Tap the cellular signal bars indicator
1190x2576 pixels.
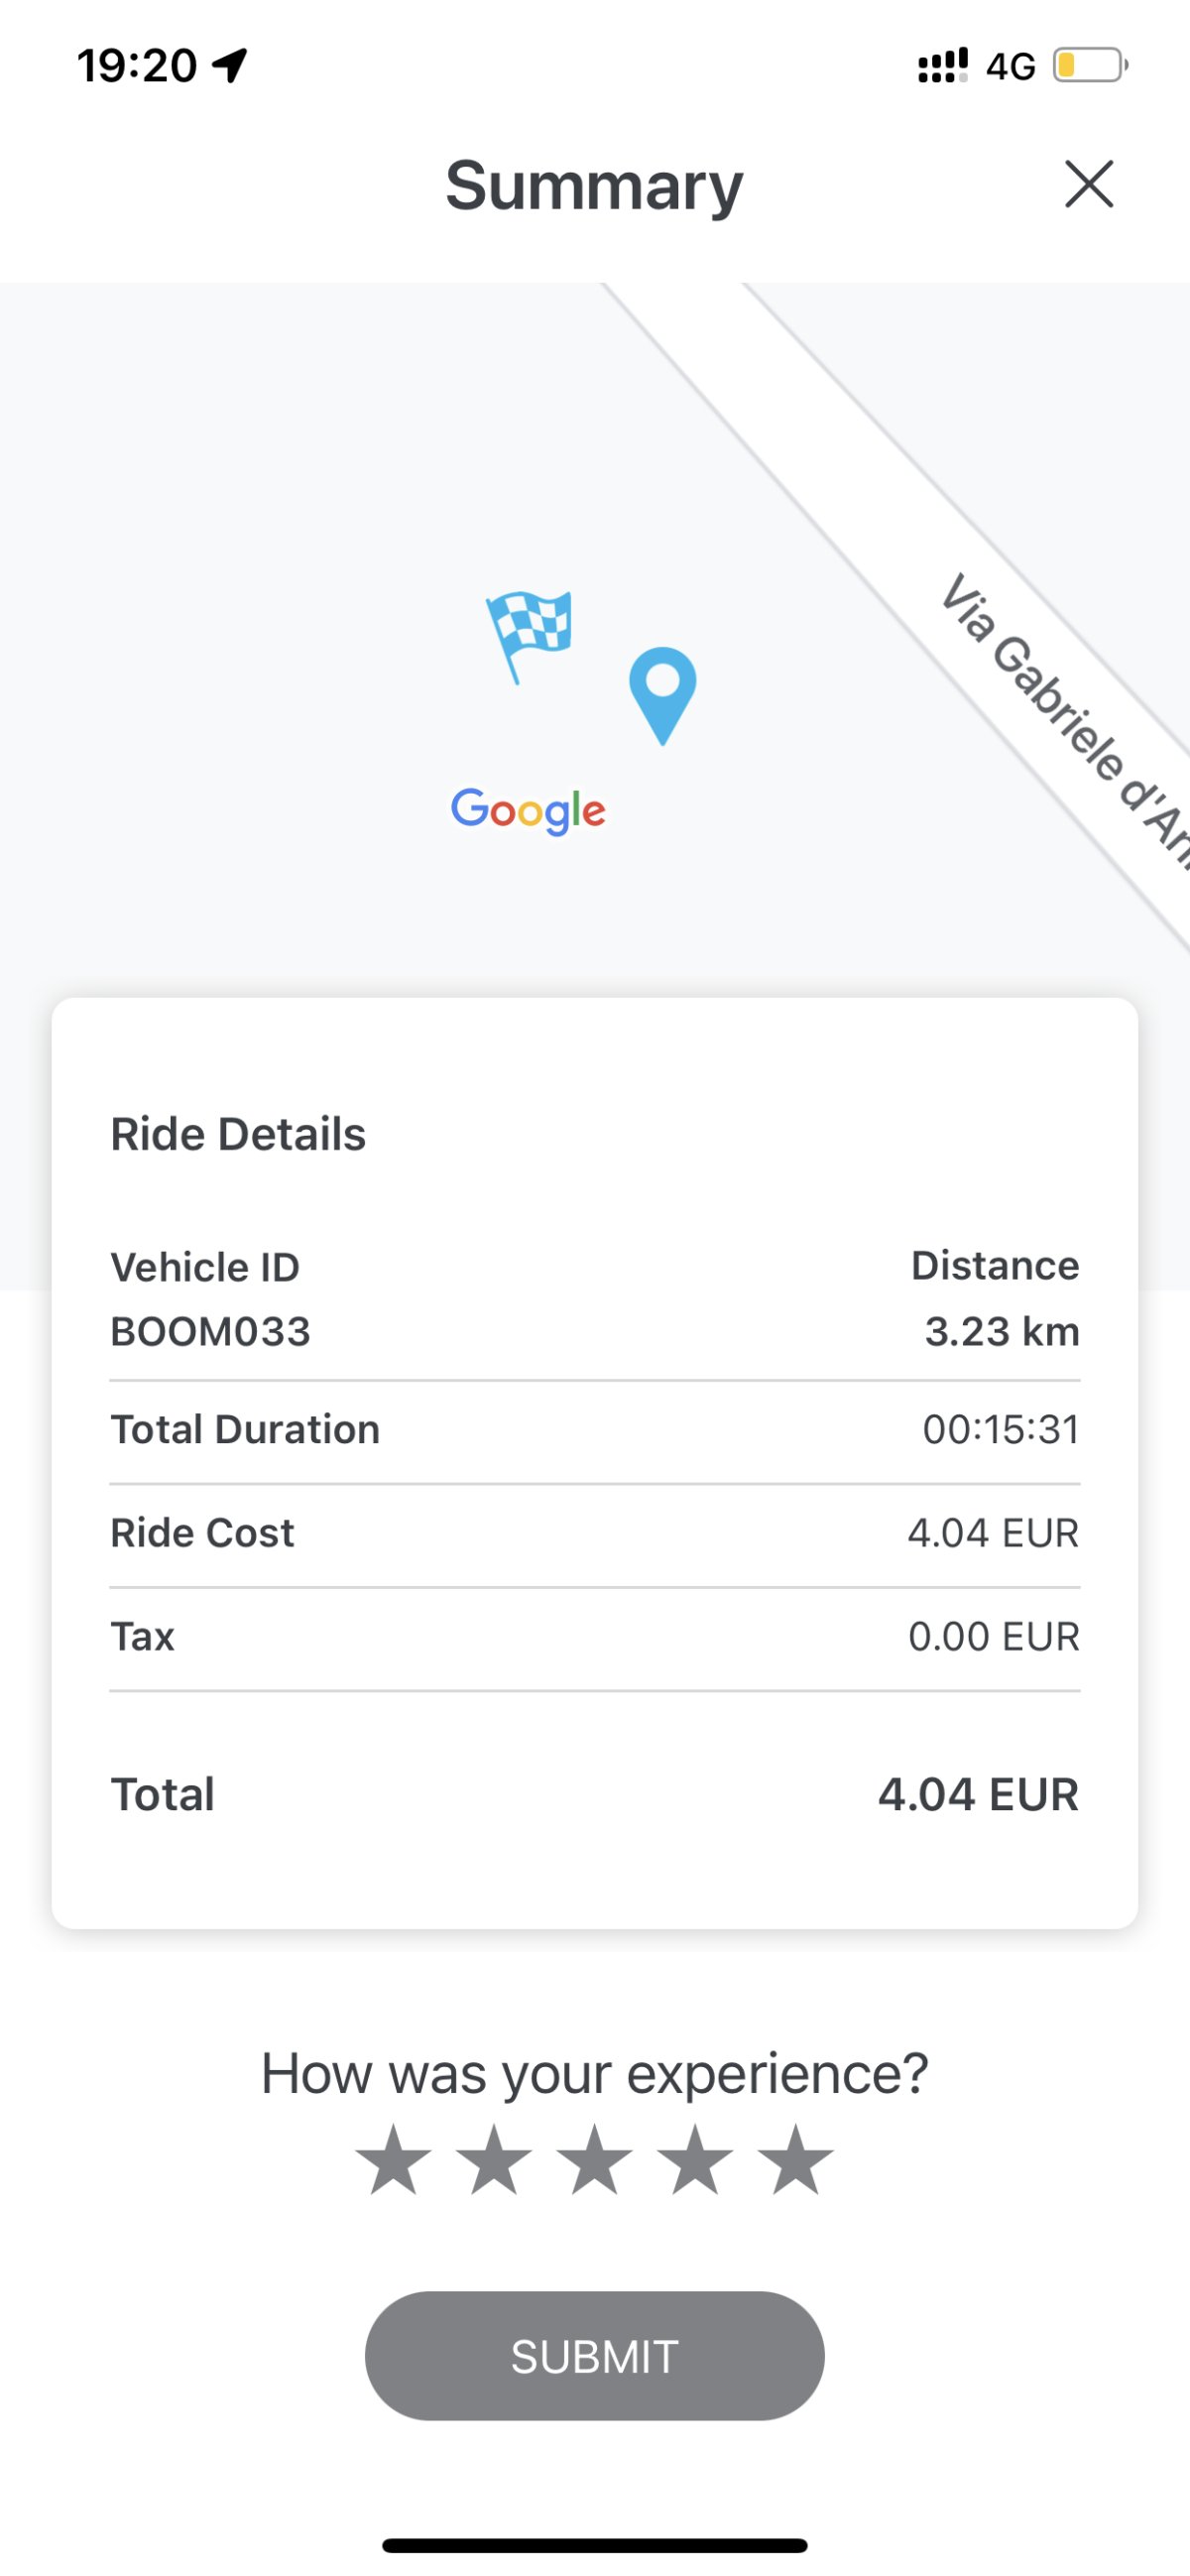(x=942, y=66)
